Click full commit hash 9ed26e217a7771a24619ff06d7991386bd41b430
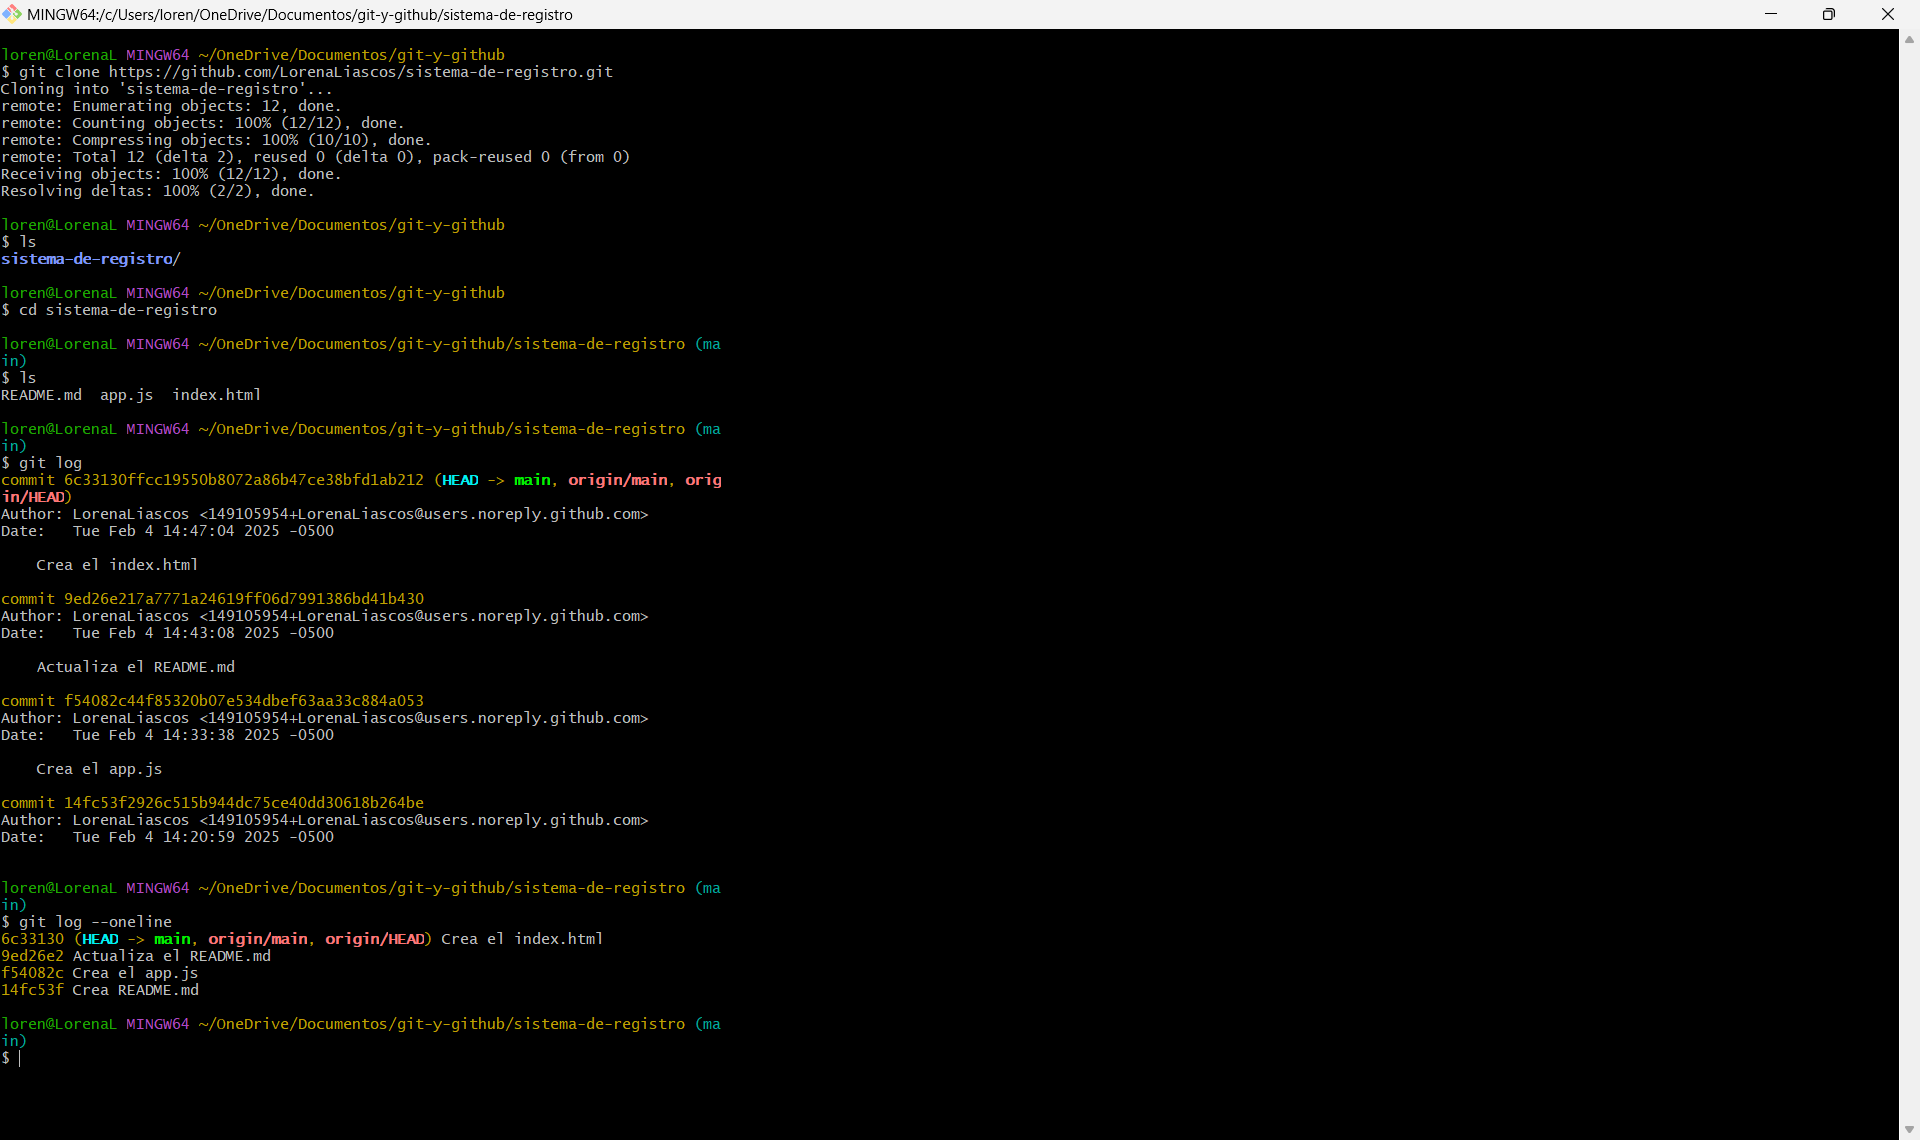1920x1140 pixels. click(244, 599)
